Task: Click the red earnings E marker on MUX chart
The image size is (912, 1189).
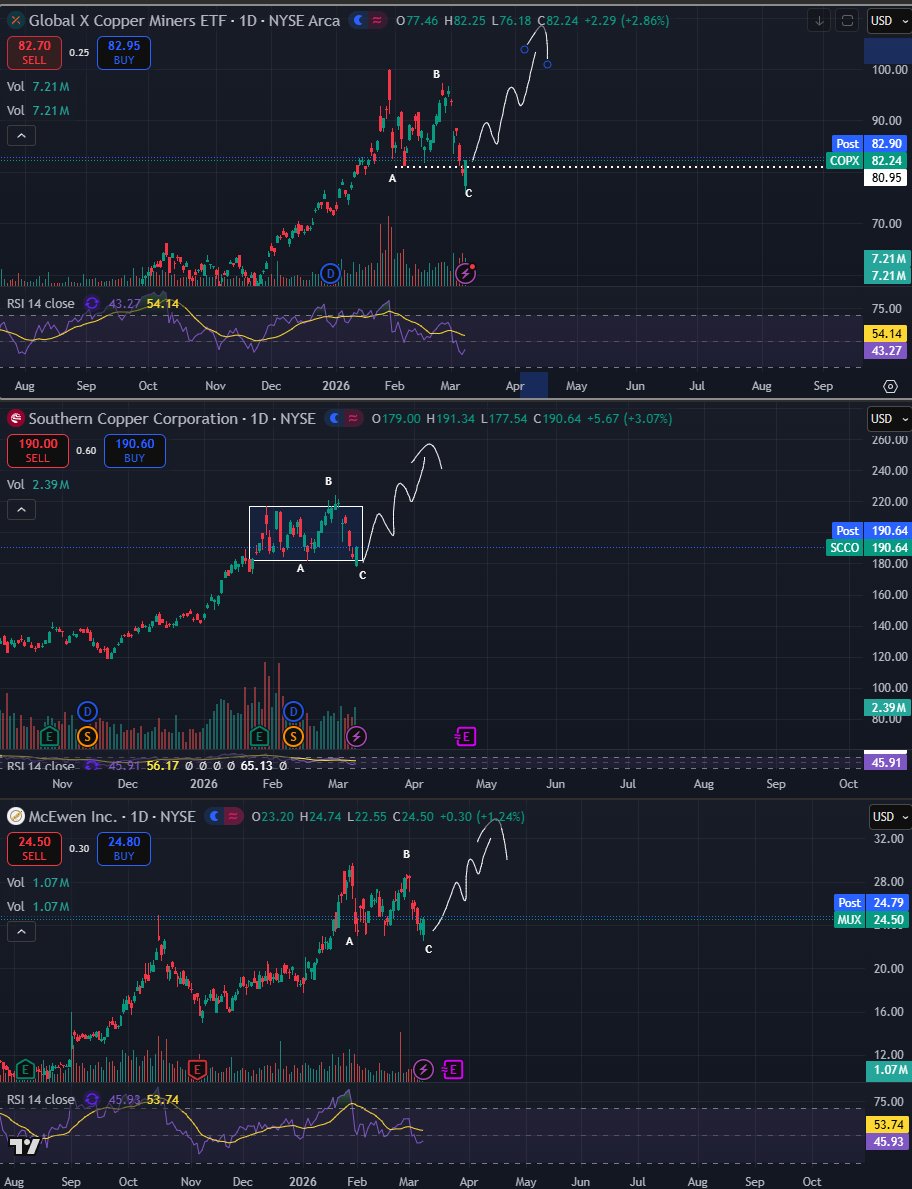Action: click(197, 1069)
